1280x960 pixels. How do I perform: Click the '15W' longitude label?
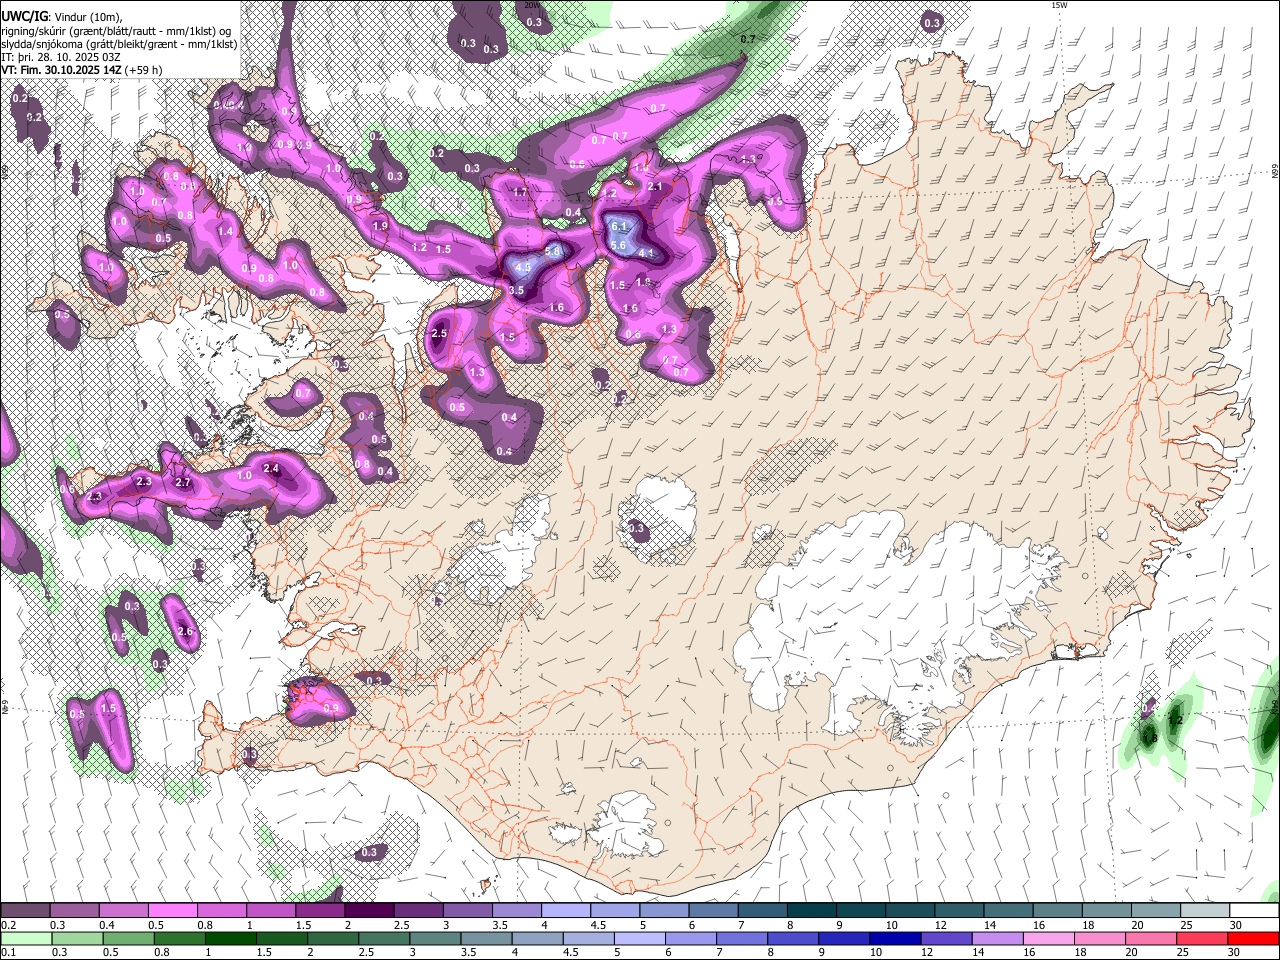click(x=1059, y=5)
